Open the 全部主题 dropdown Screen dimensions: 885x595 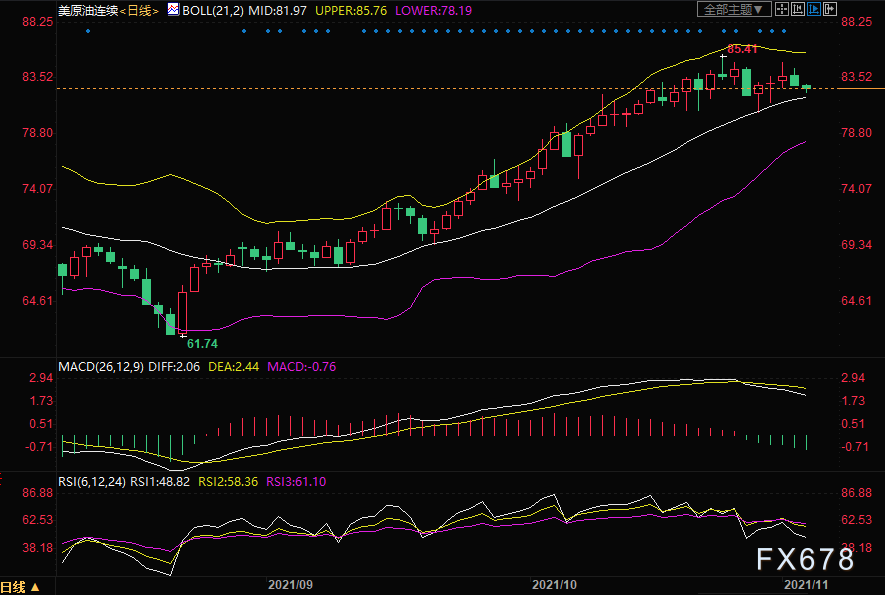pos(733,9)
